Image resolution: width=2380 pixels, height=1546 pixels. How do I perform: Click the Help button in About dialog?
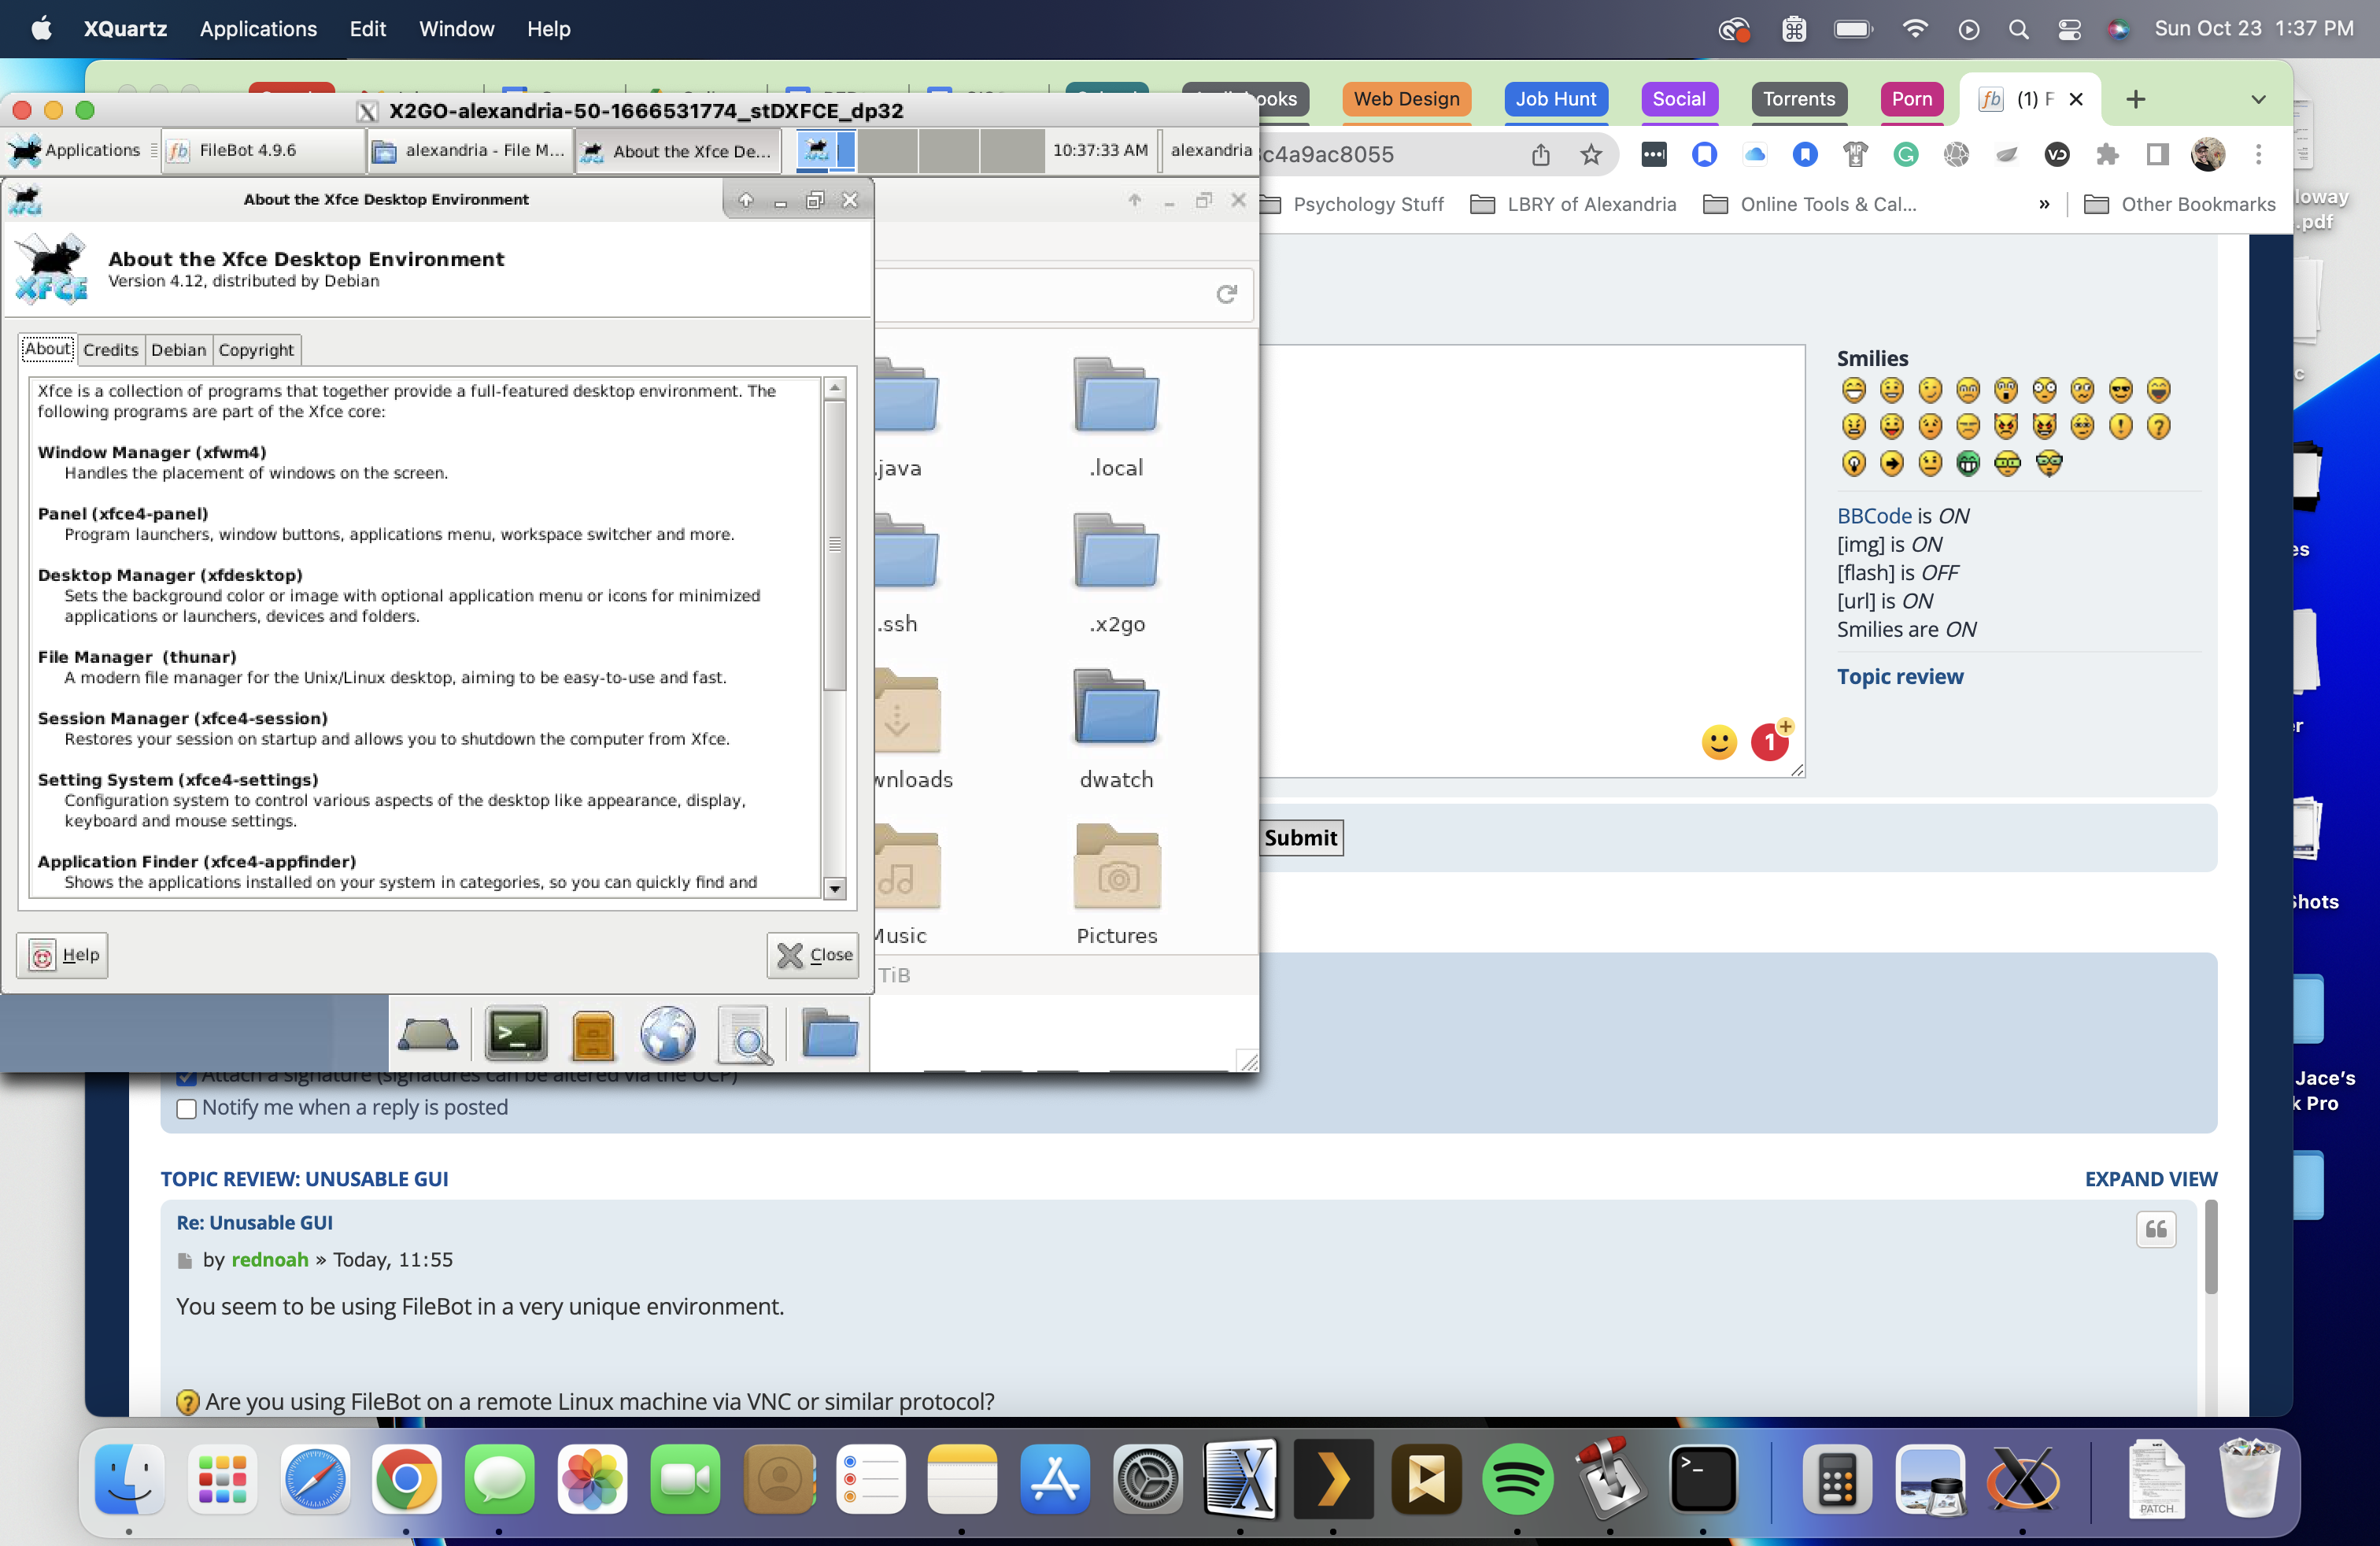click(x=62, y=955)
